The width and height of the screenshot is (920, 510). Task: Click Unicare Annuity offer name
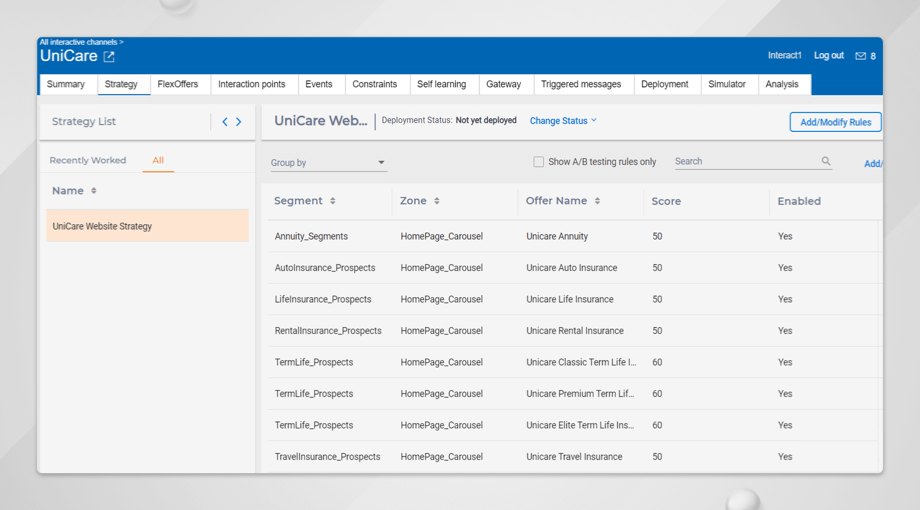point(557,237)
